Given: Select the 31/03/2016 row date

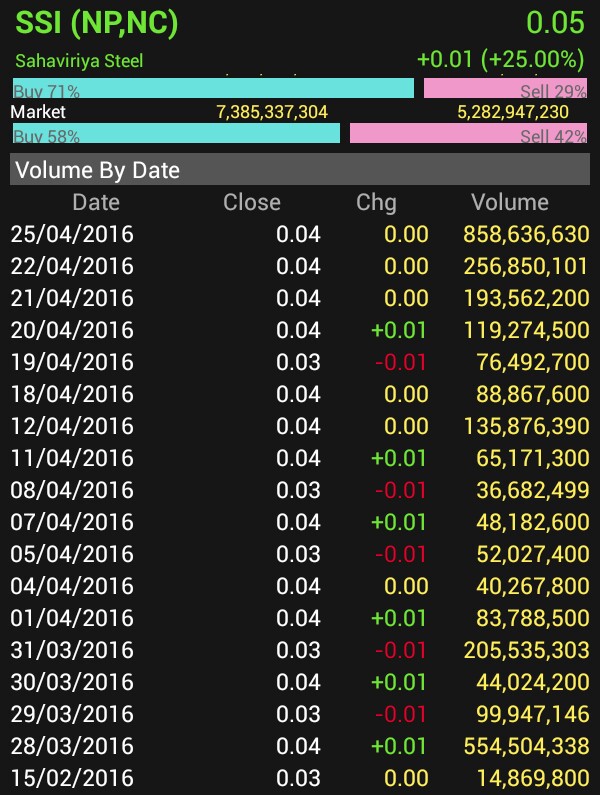Looking at the screenshot, I should click(72, 649).
